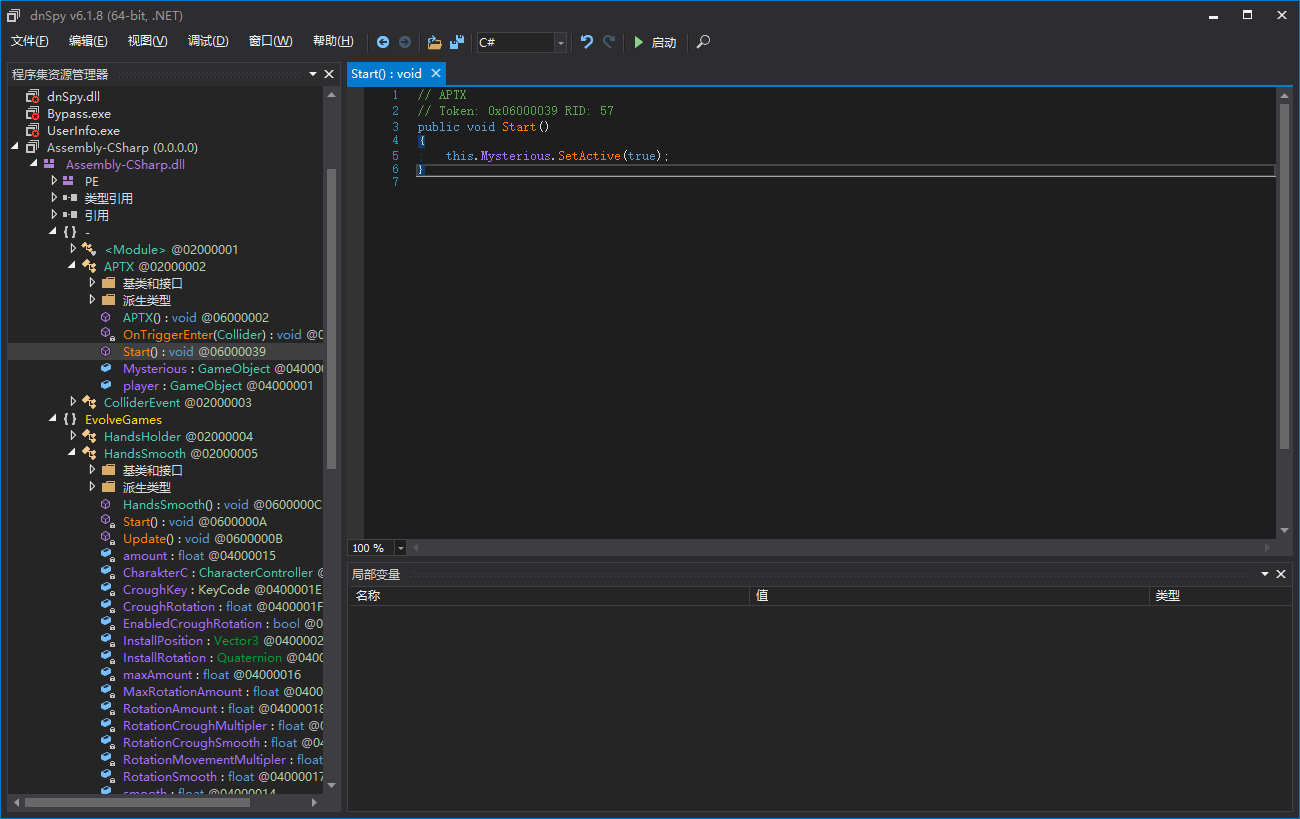Click the APTX class icon in tree

click(x=90, y=266)
